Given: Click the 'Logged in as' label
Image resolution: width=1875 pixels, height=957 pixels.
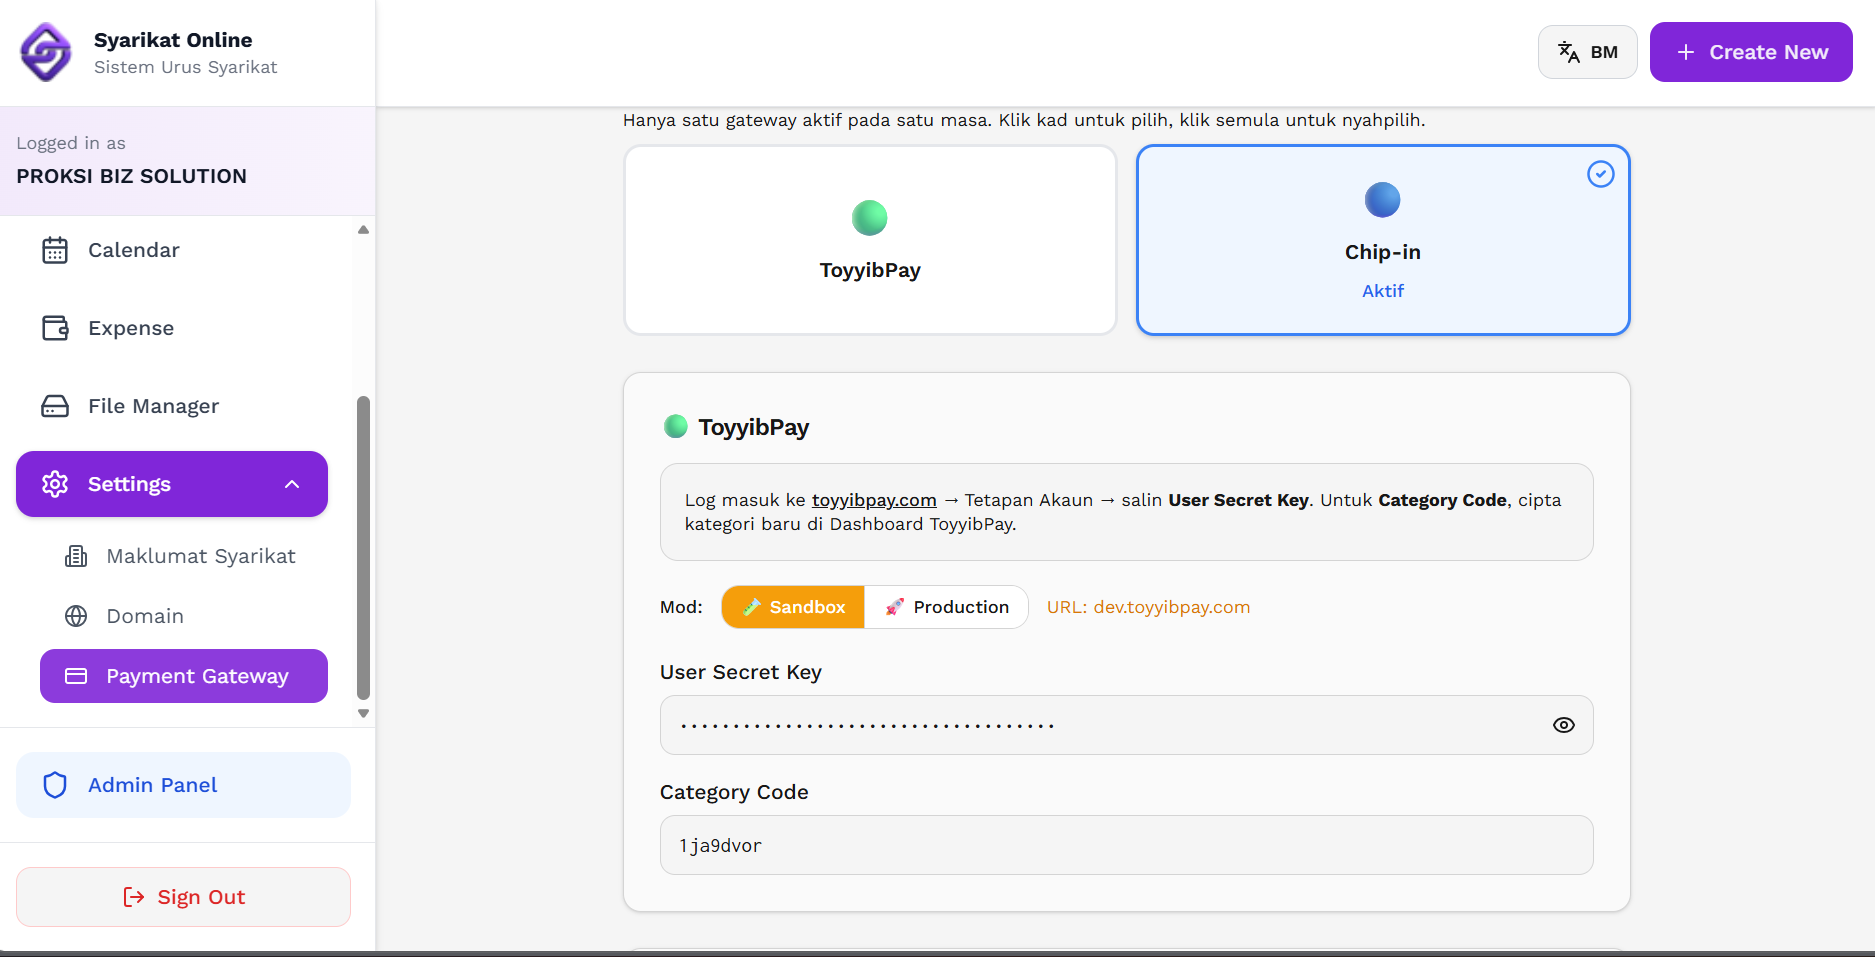Looking at the screenshot, I should point(71,143).
